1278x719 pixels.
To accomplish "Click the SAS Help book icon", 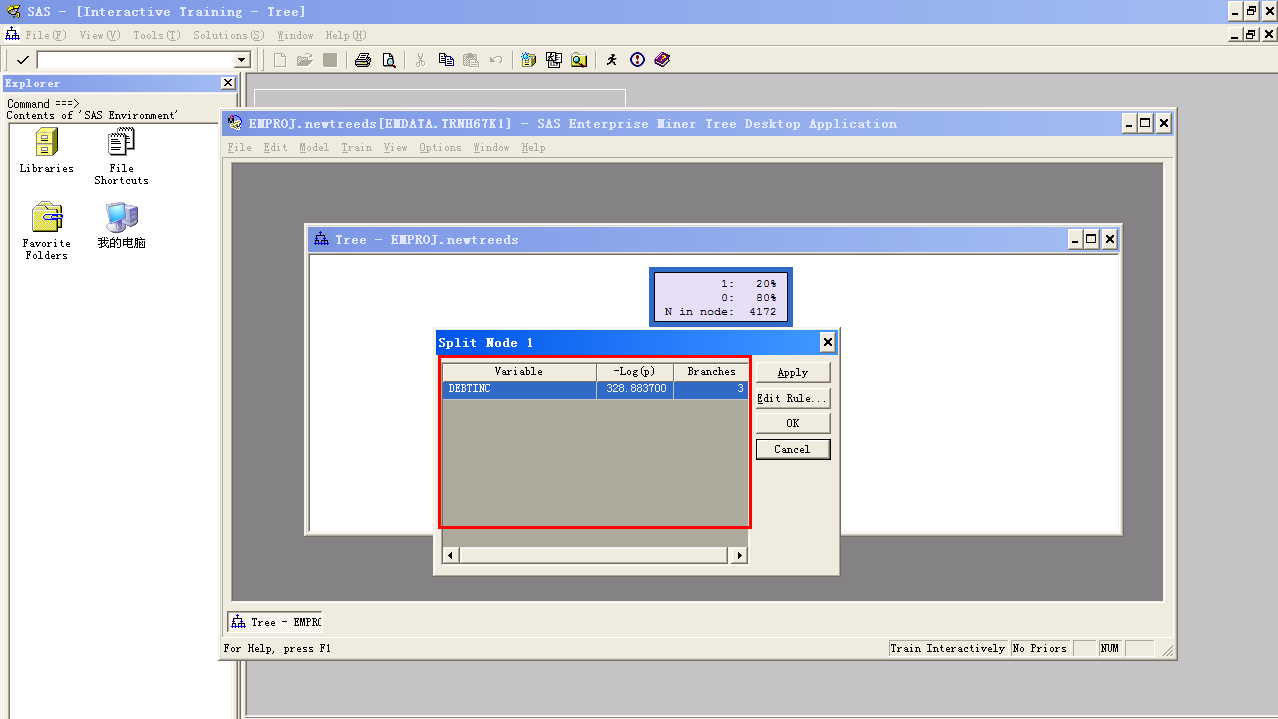I will (x=662, y=60).
